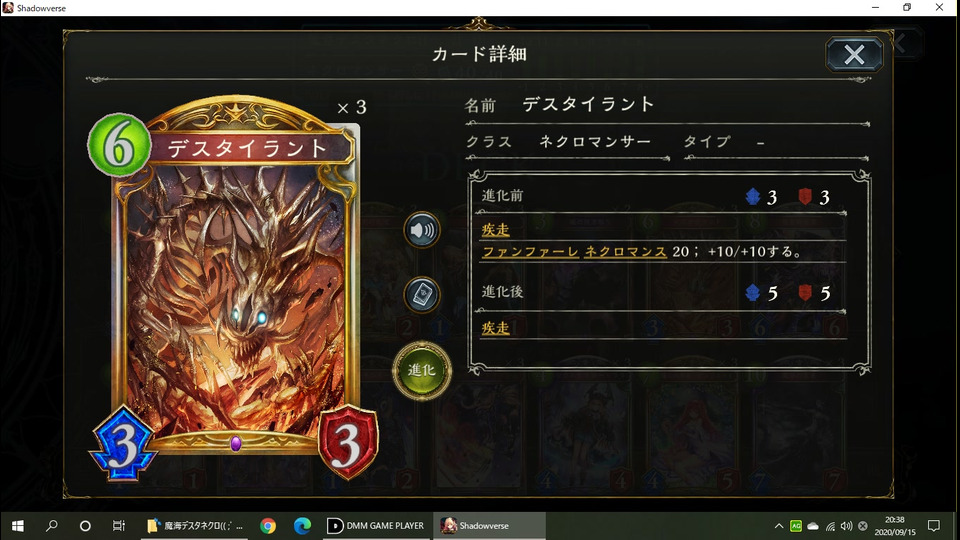Open the volume speaker tray icon
960x540 pixels.
846,526
